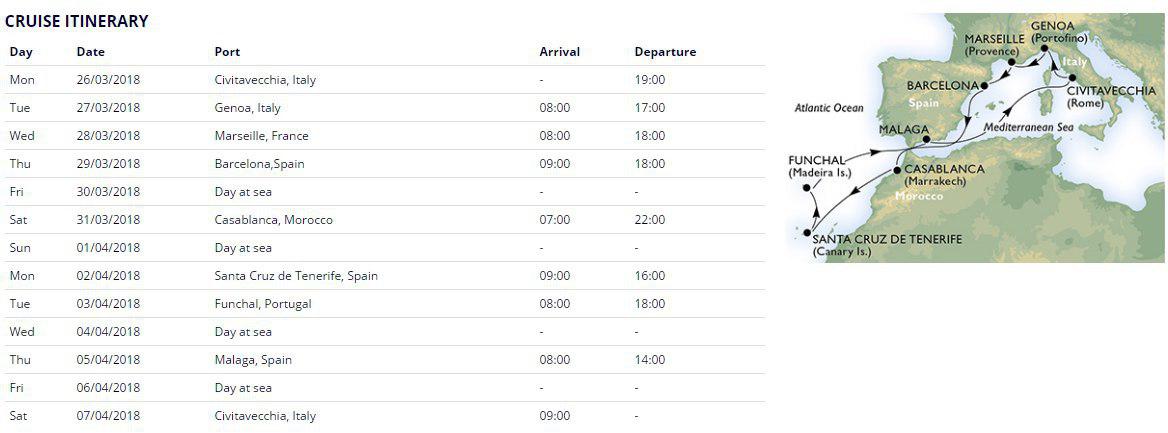Click Funchal, Portugal in the table
The height and width of the screenshot is (433, 1168).
(263, 304)
